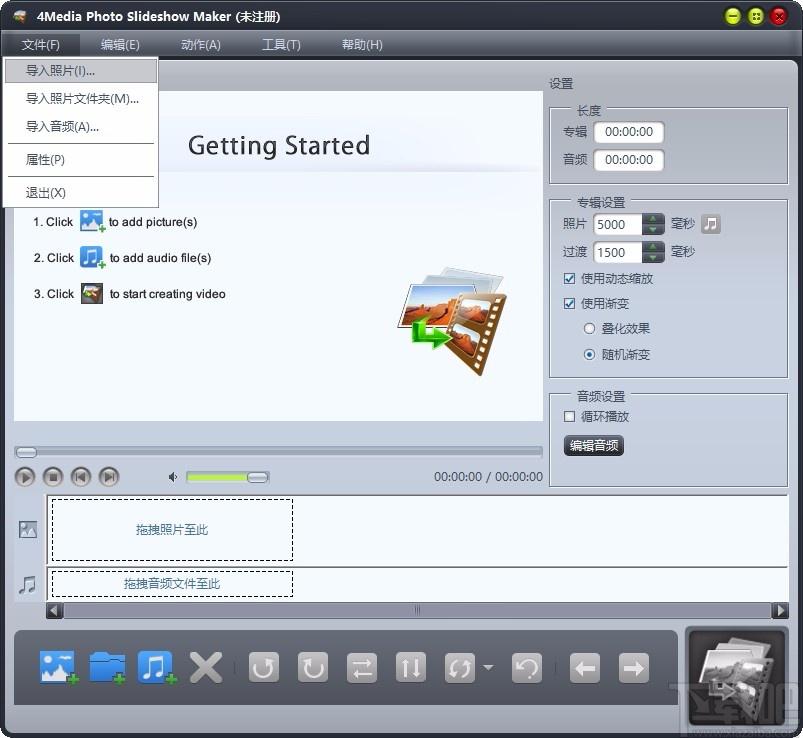Viewport: 803px width, 738px height.
Task: Choose 导入照片文件夹(M)... from menu
Action: 81,98
